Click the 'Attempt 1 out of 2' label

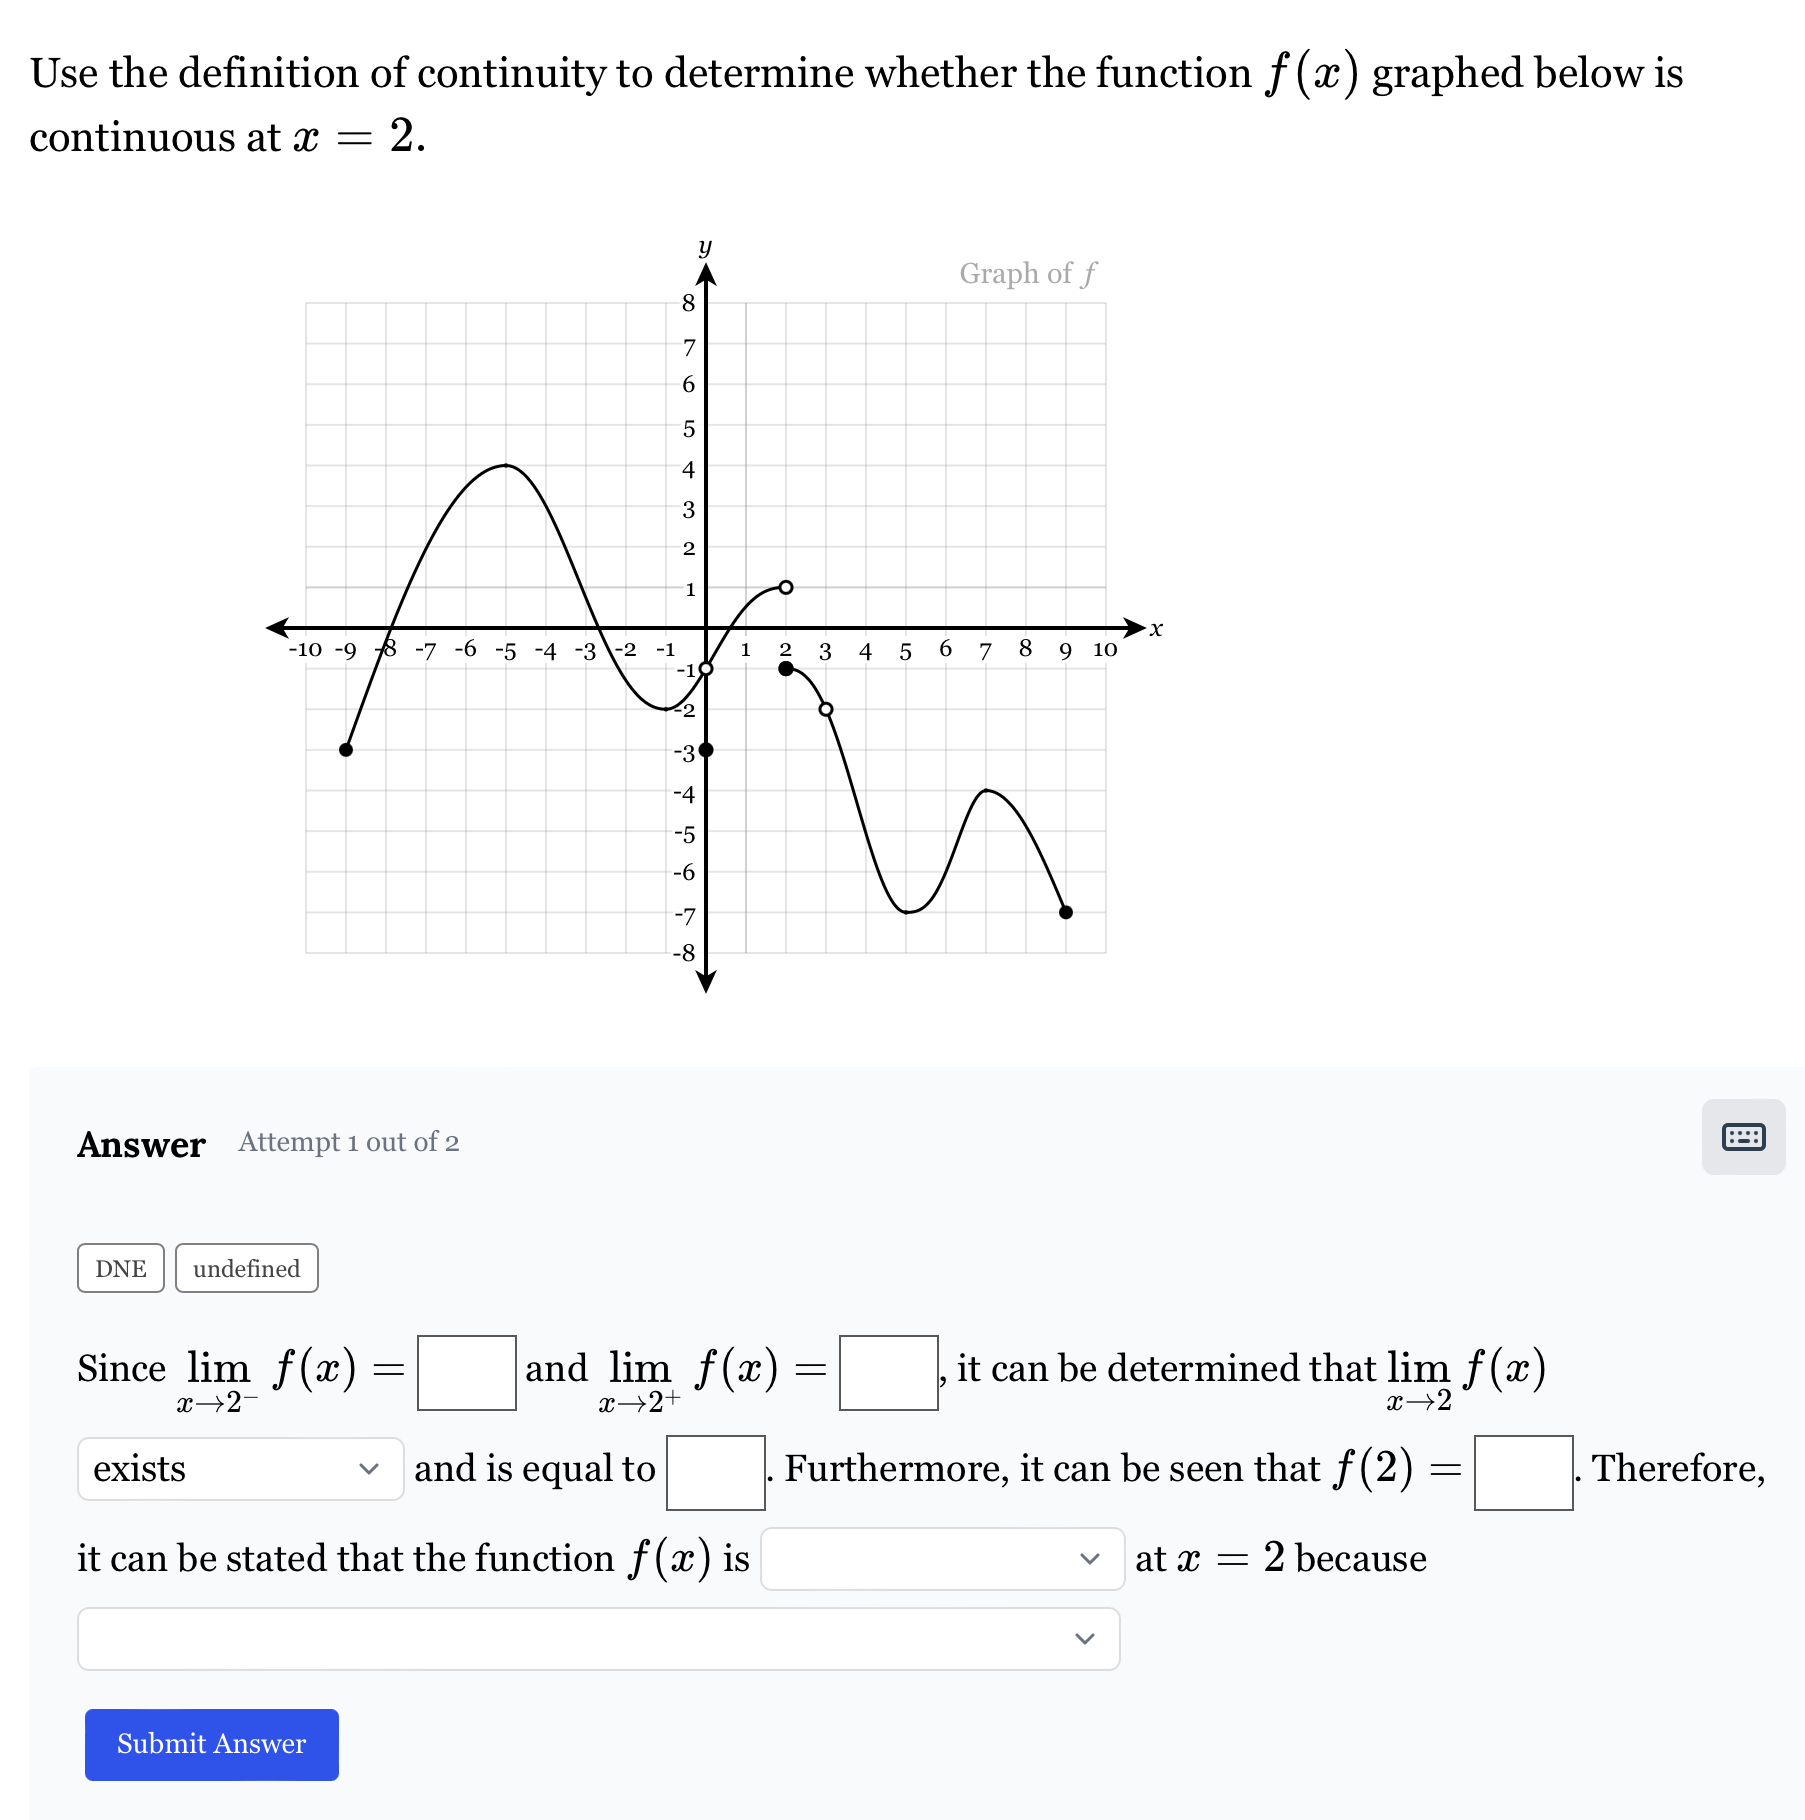tap(347, 1142)
